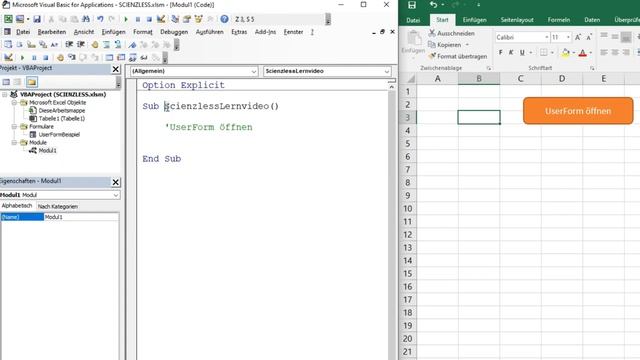Open Find (binoculars) in VBA toolbar

86,19
